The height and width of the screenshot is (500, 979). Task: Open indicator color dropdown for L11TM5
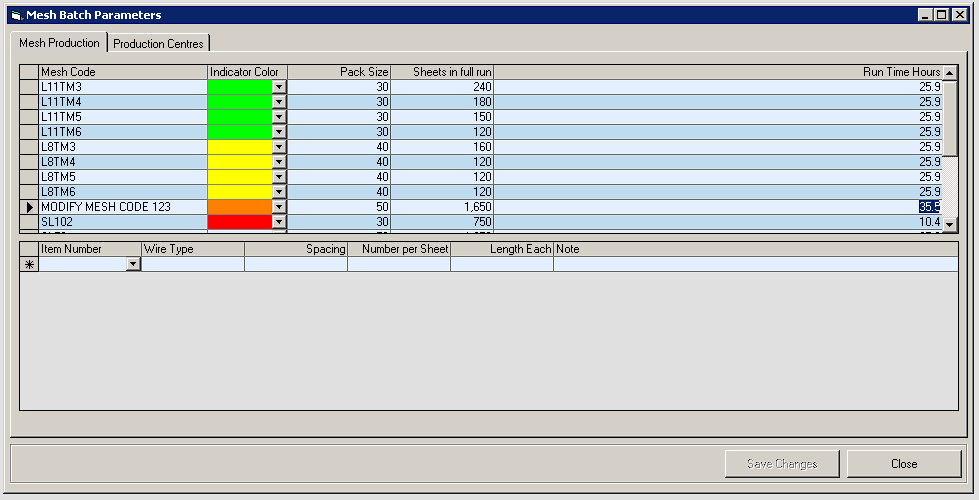[279, 117]
